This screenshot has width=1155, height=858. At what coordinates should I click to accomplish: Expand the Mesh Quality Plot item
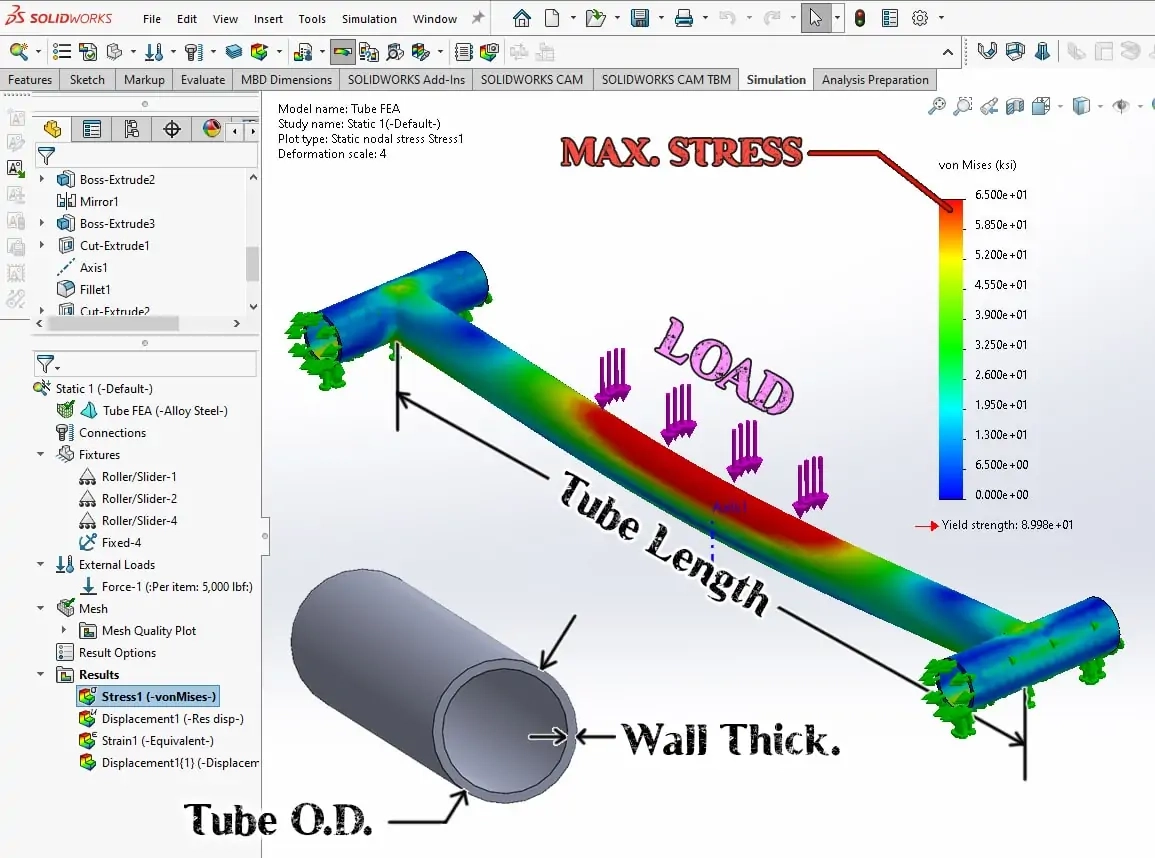pos(64,631)
